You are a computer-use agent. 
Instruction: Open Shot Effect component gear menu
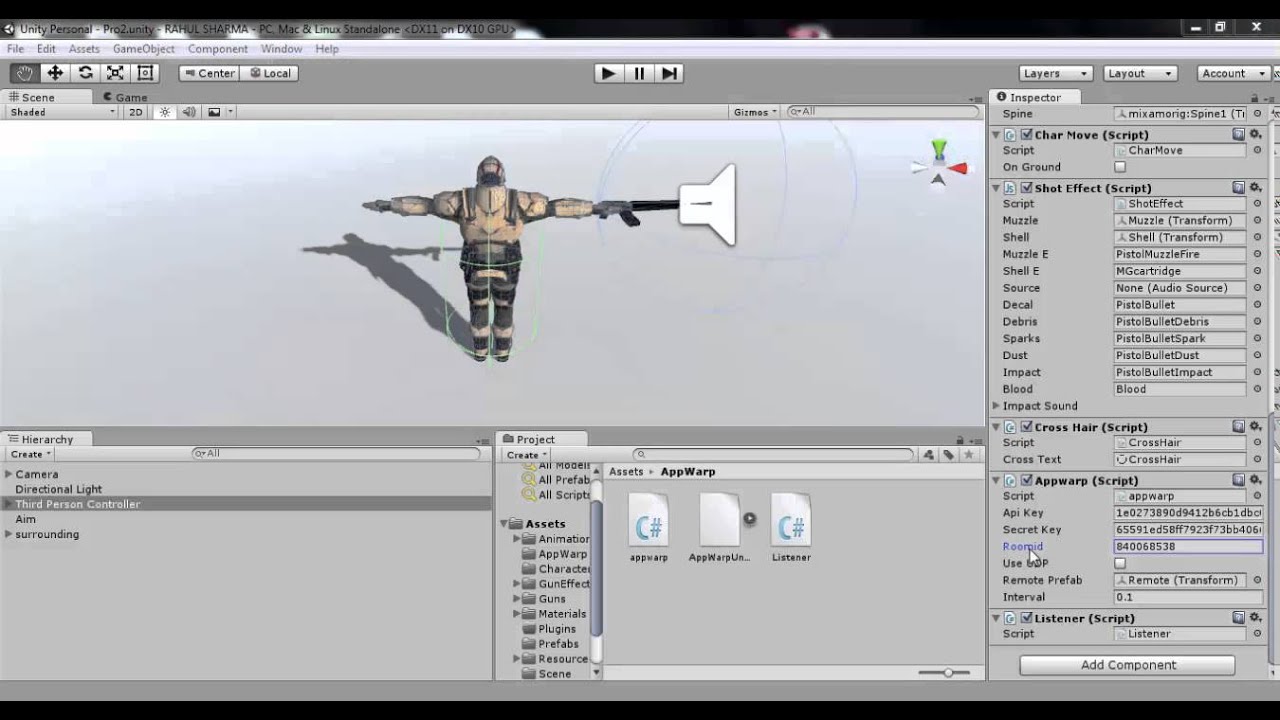(1256, 187)
